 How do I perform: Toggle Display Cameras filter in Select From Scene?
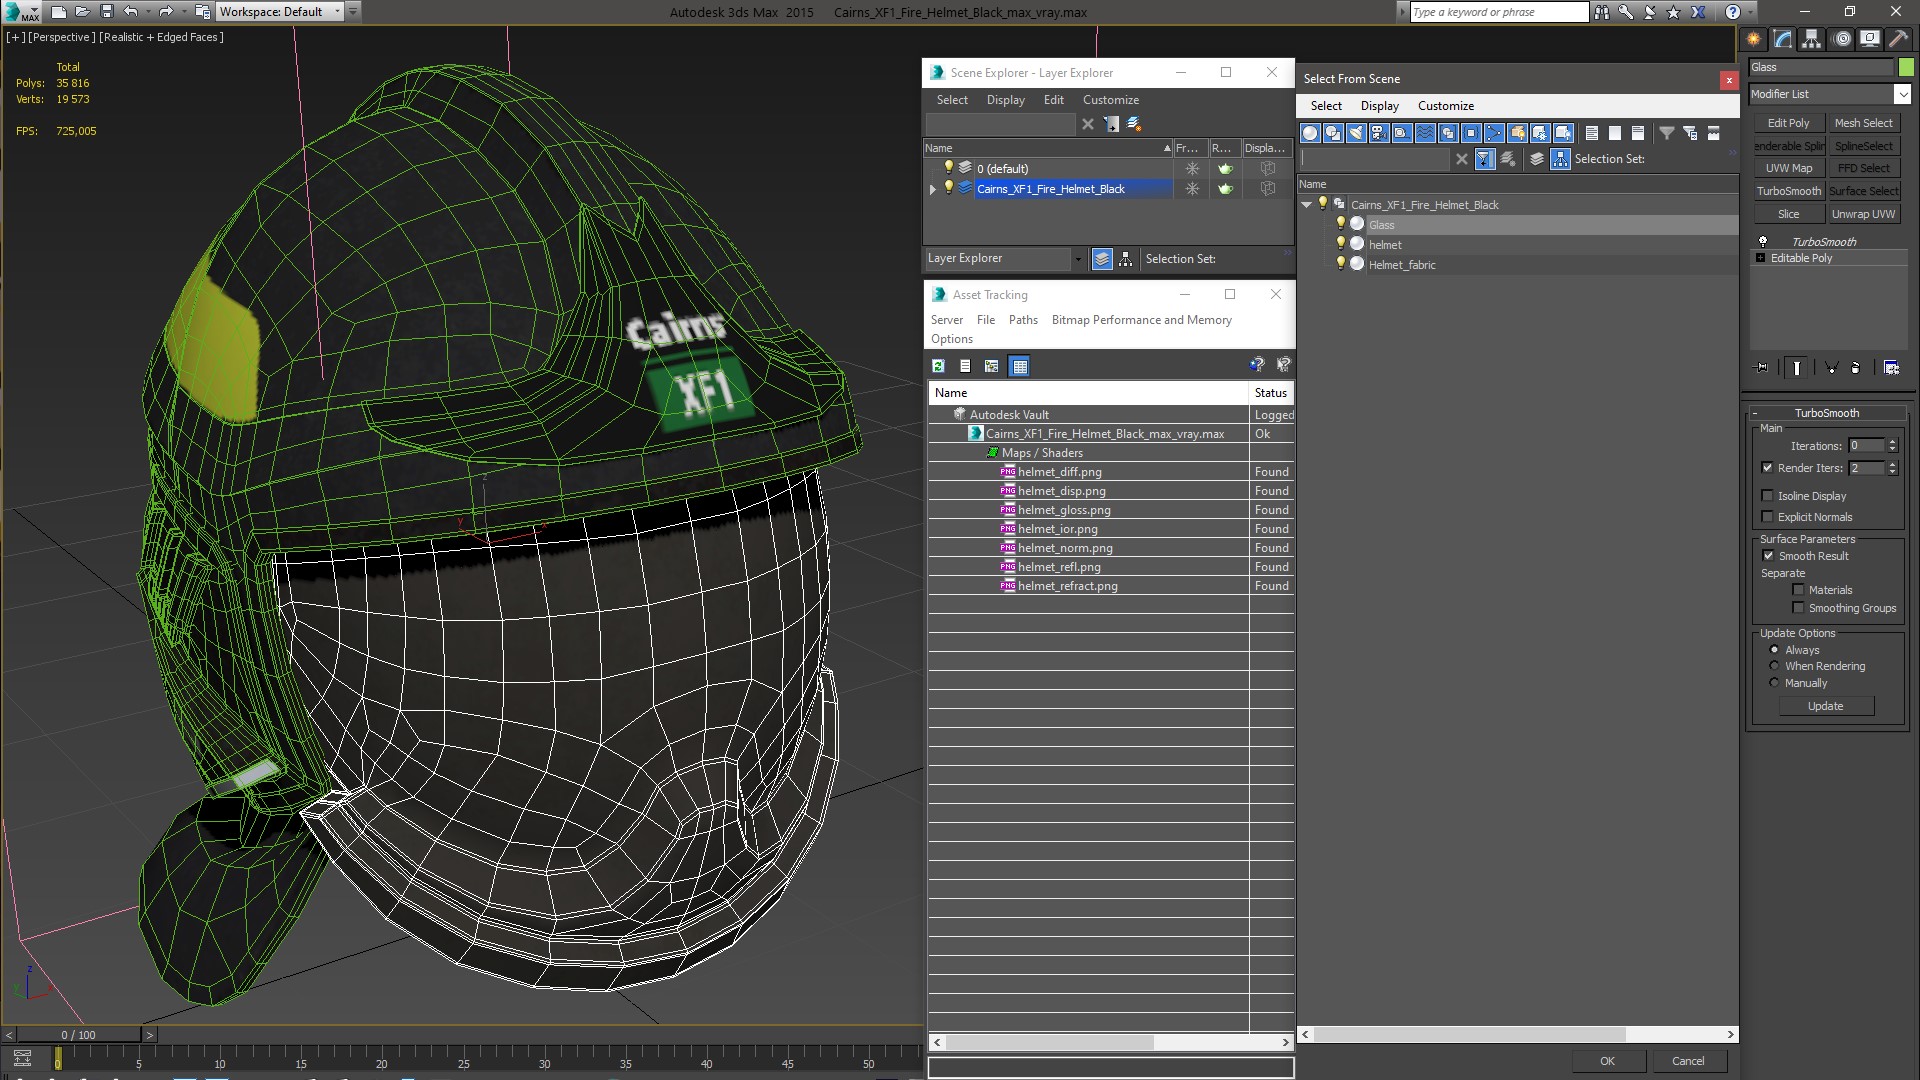pyautogui.click(x=1379, y=133)
